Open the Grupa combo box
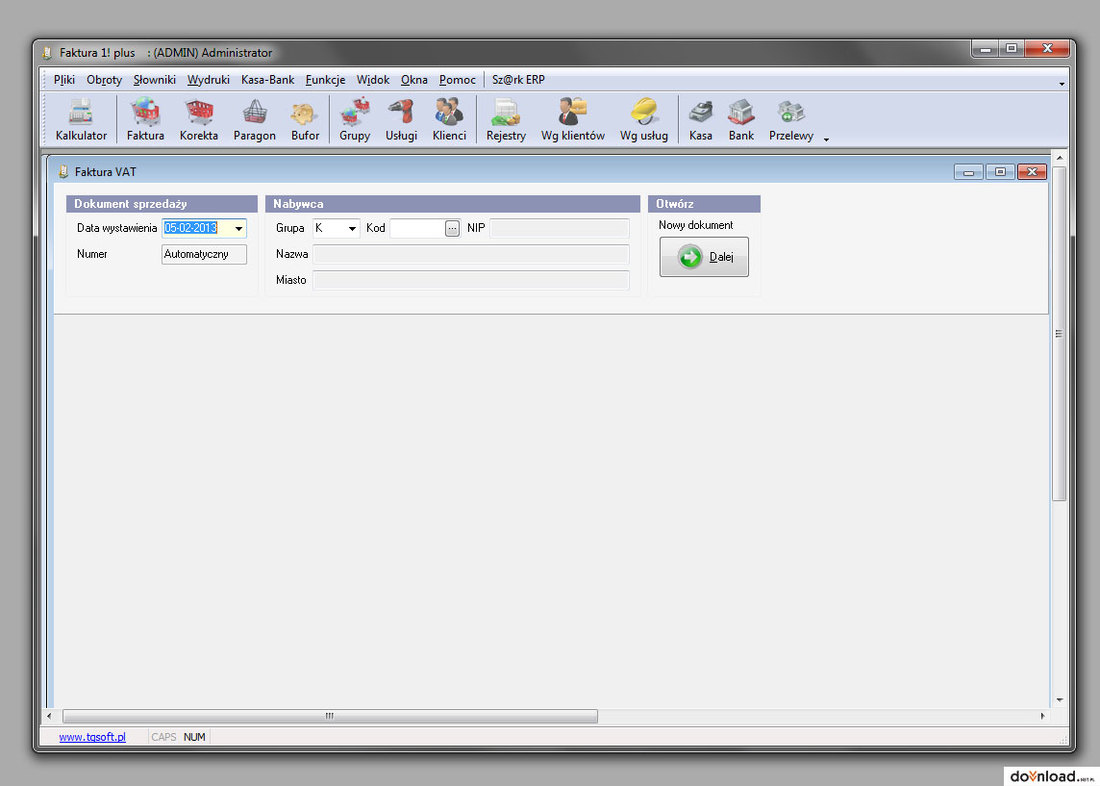The width and height of the screenshot is (1100, 786). (336, 228)
